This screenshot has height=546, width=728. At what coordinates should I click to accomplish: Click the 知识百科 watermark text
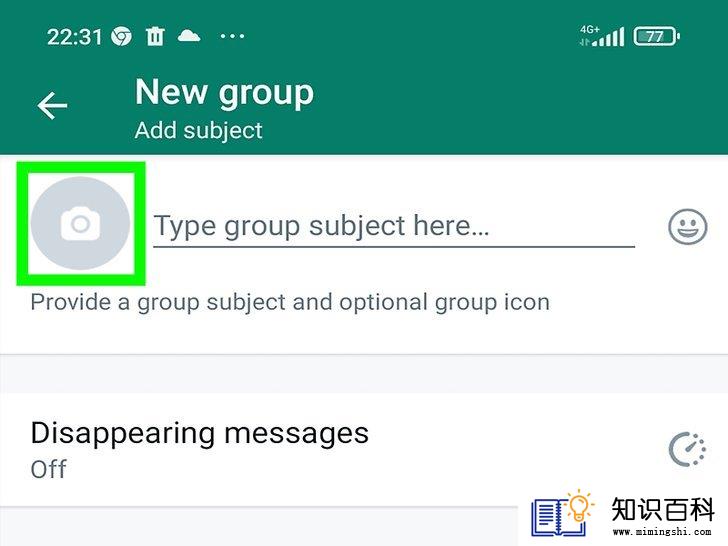663,509
